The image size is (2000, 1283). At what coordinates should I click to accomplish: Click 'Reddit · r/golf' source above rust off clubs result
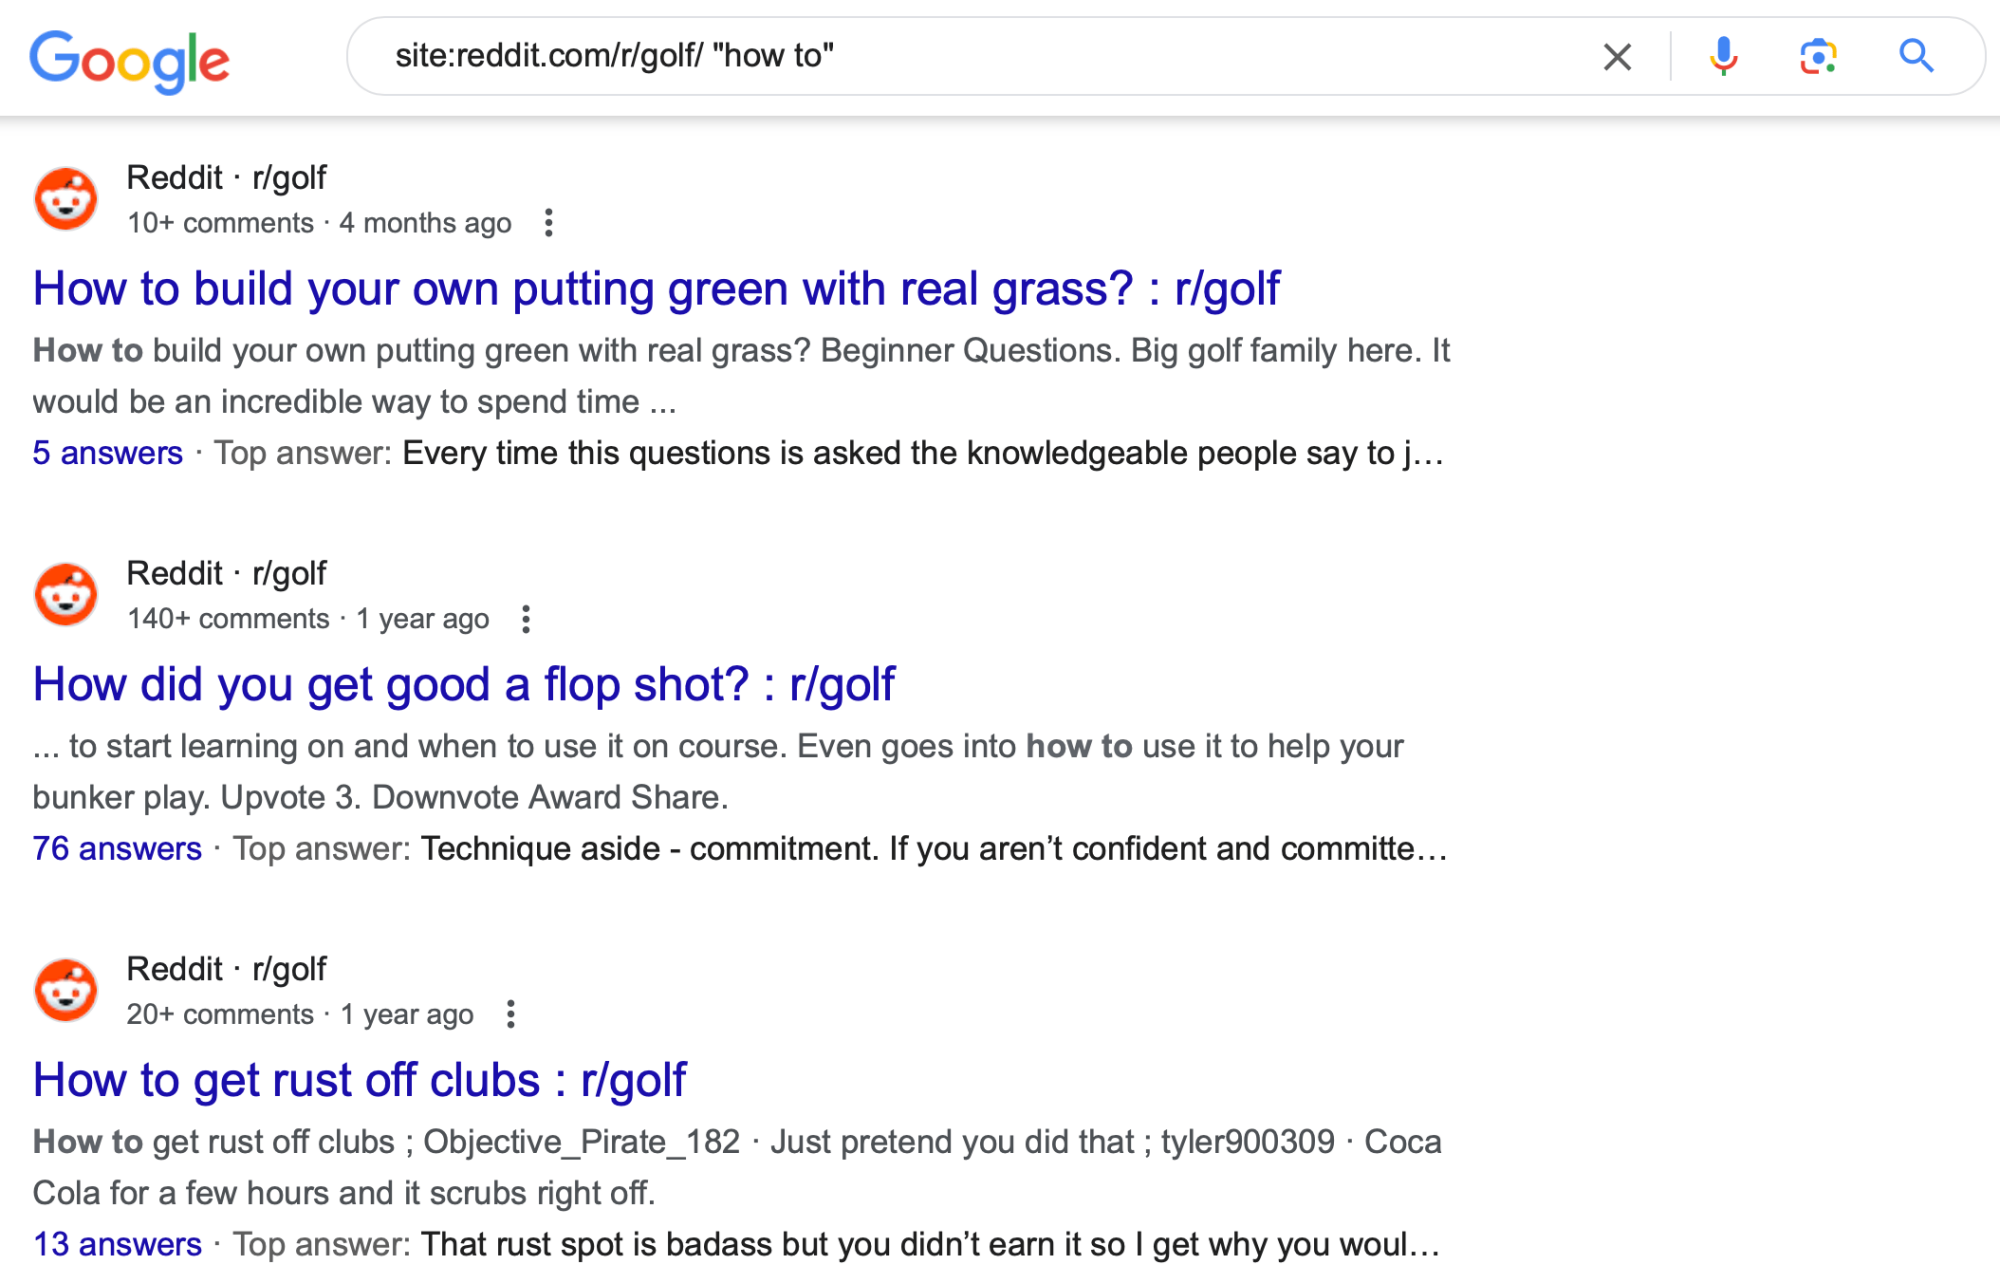(227, 970)
